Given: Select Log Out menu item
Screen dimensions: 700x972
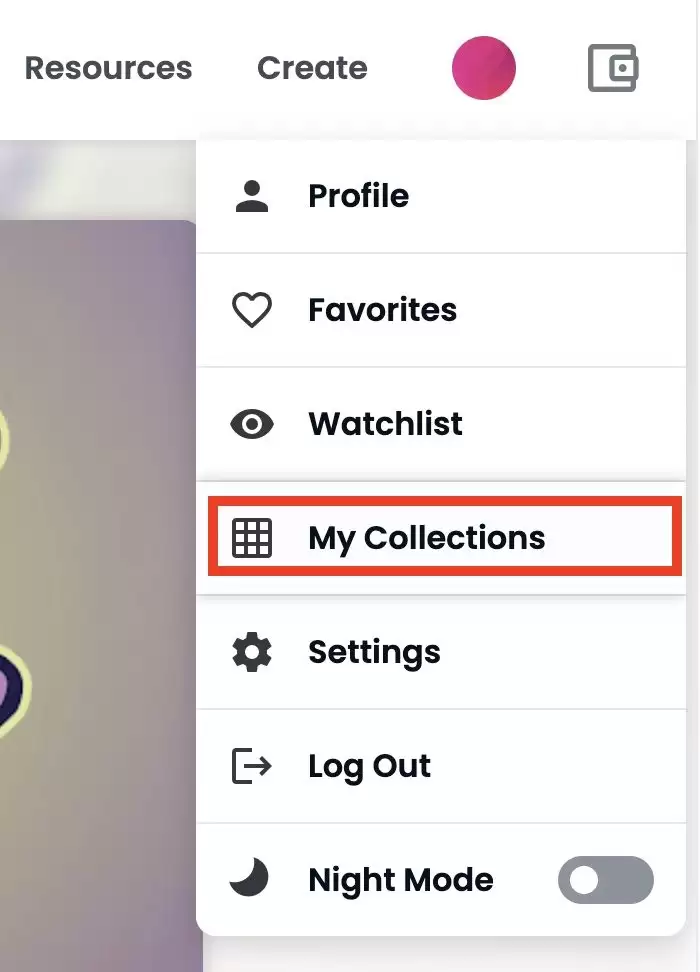Looking at the screenshot, I should click(369, 766).
